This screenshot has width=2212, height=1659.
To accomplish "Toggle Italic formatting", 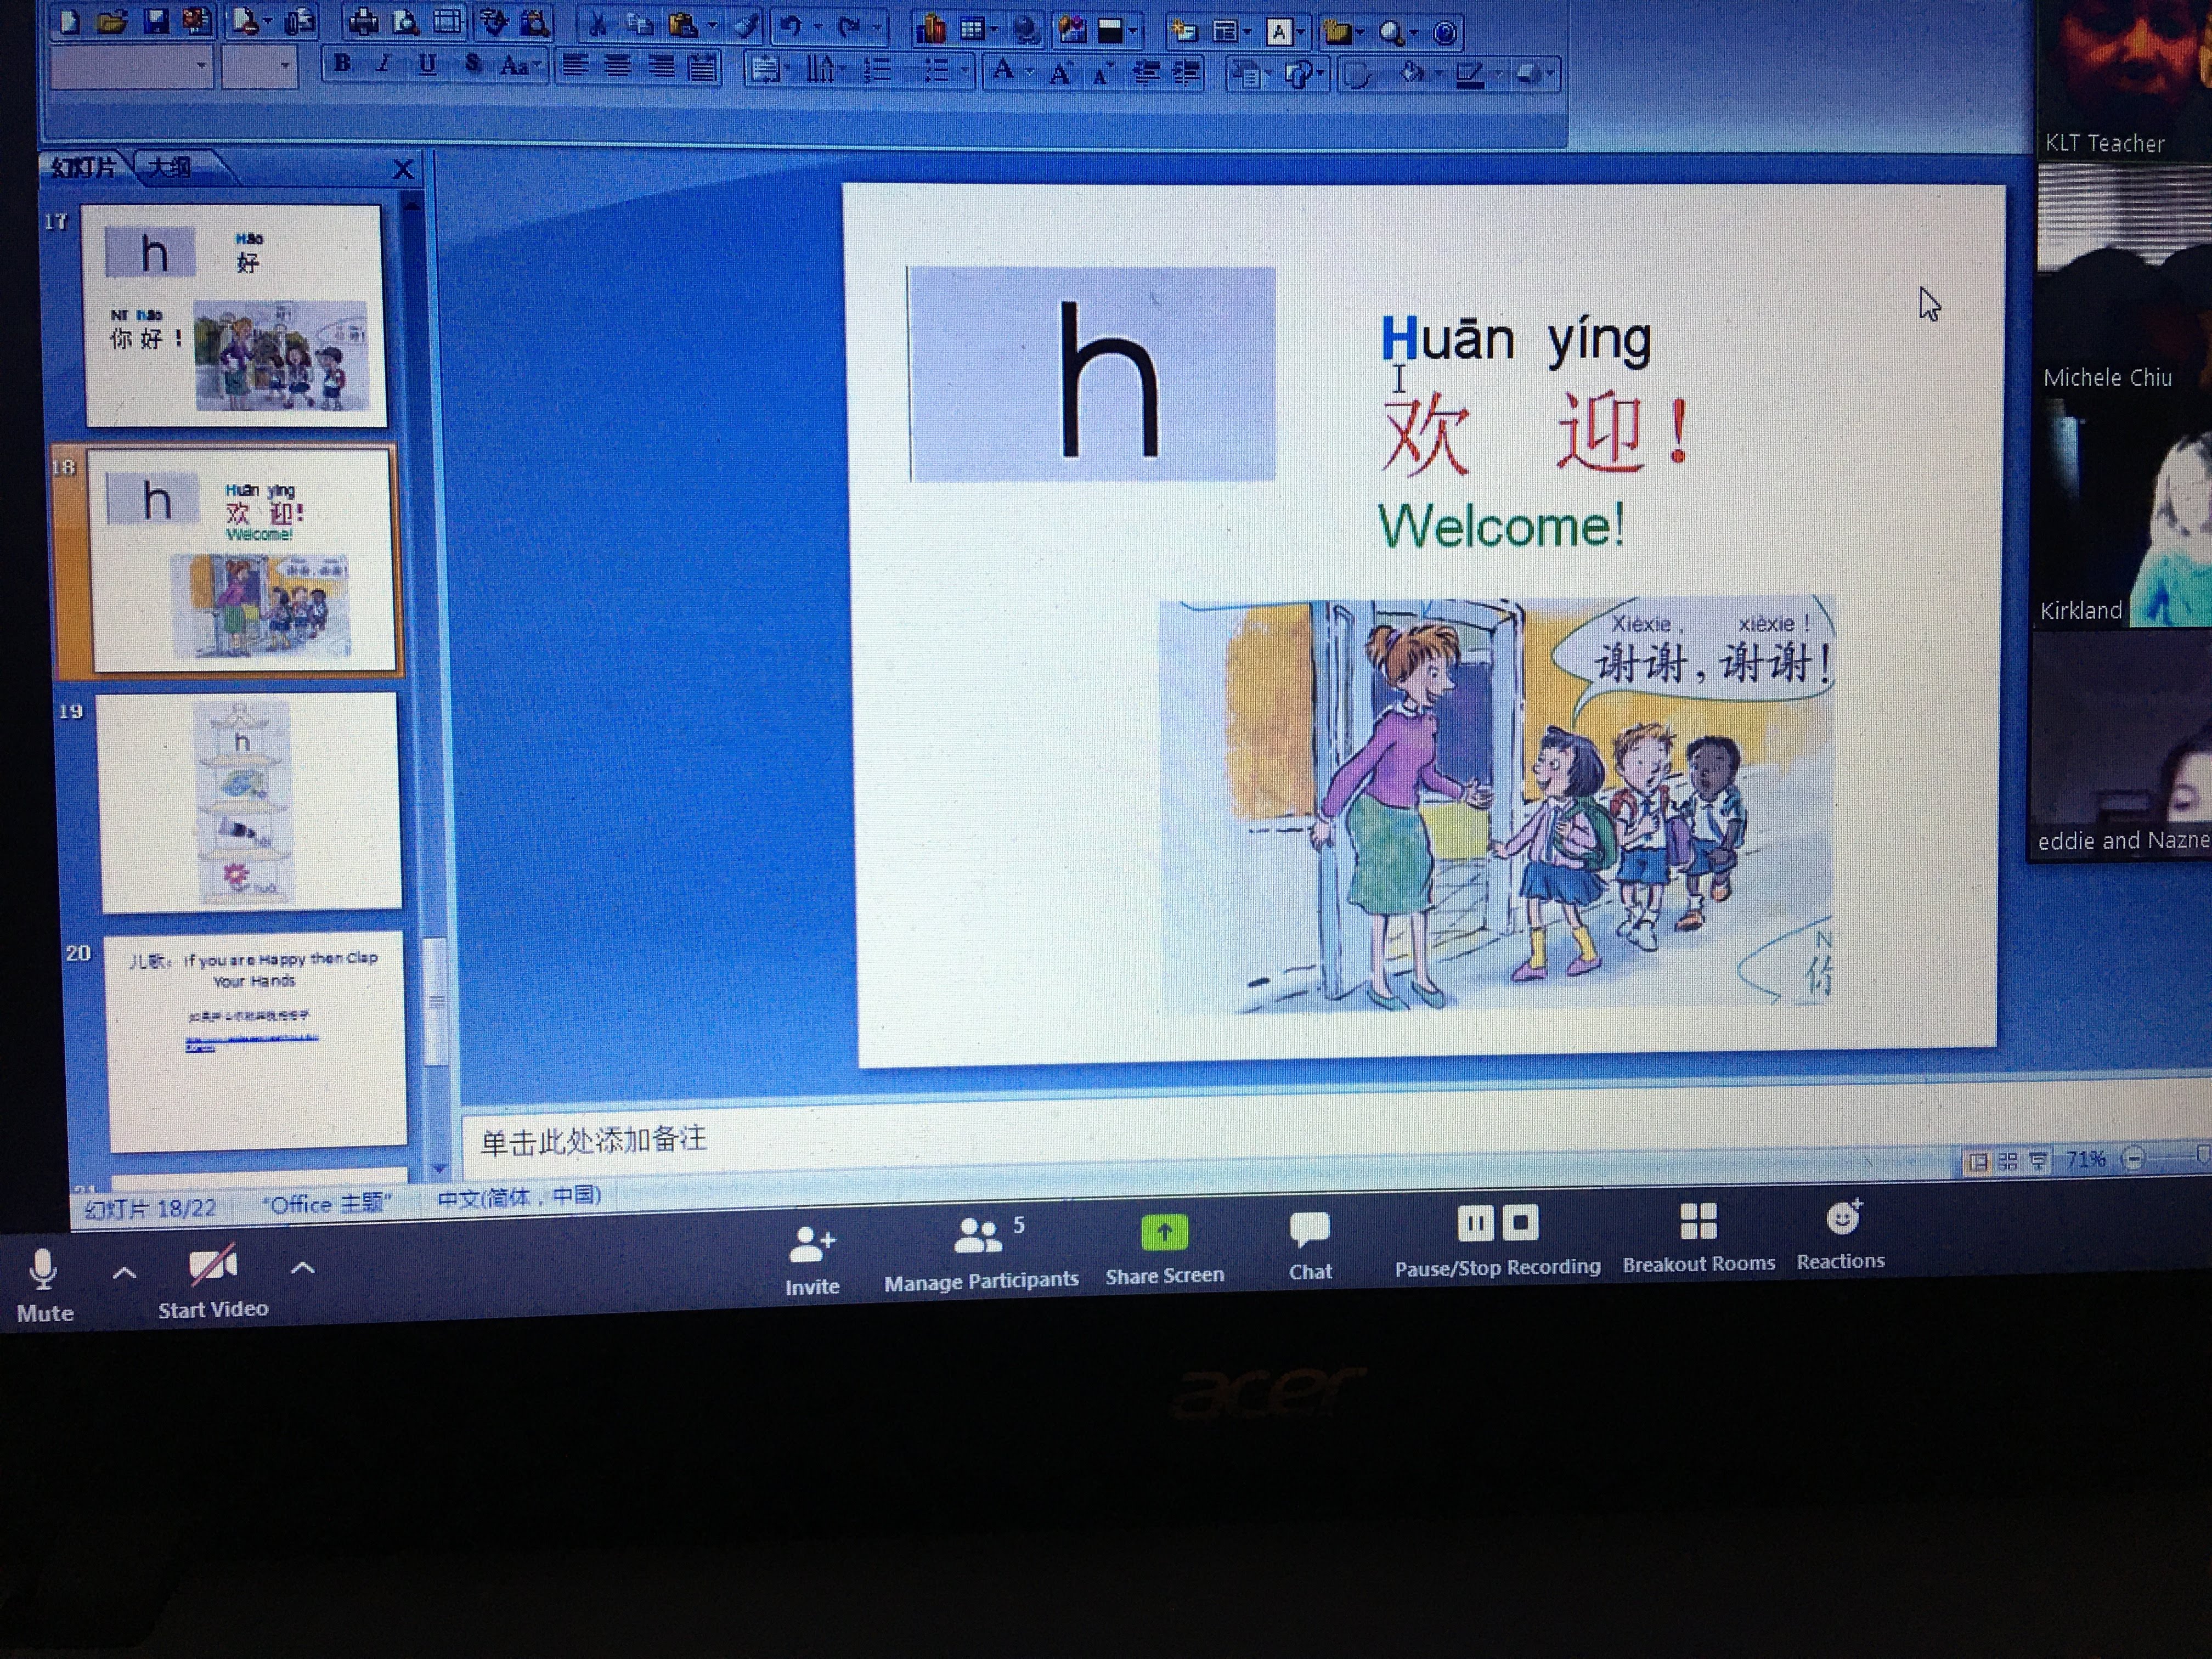I will 384,64.
